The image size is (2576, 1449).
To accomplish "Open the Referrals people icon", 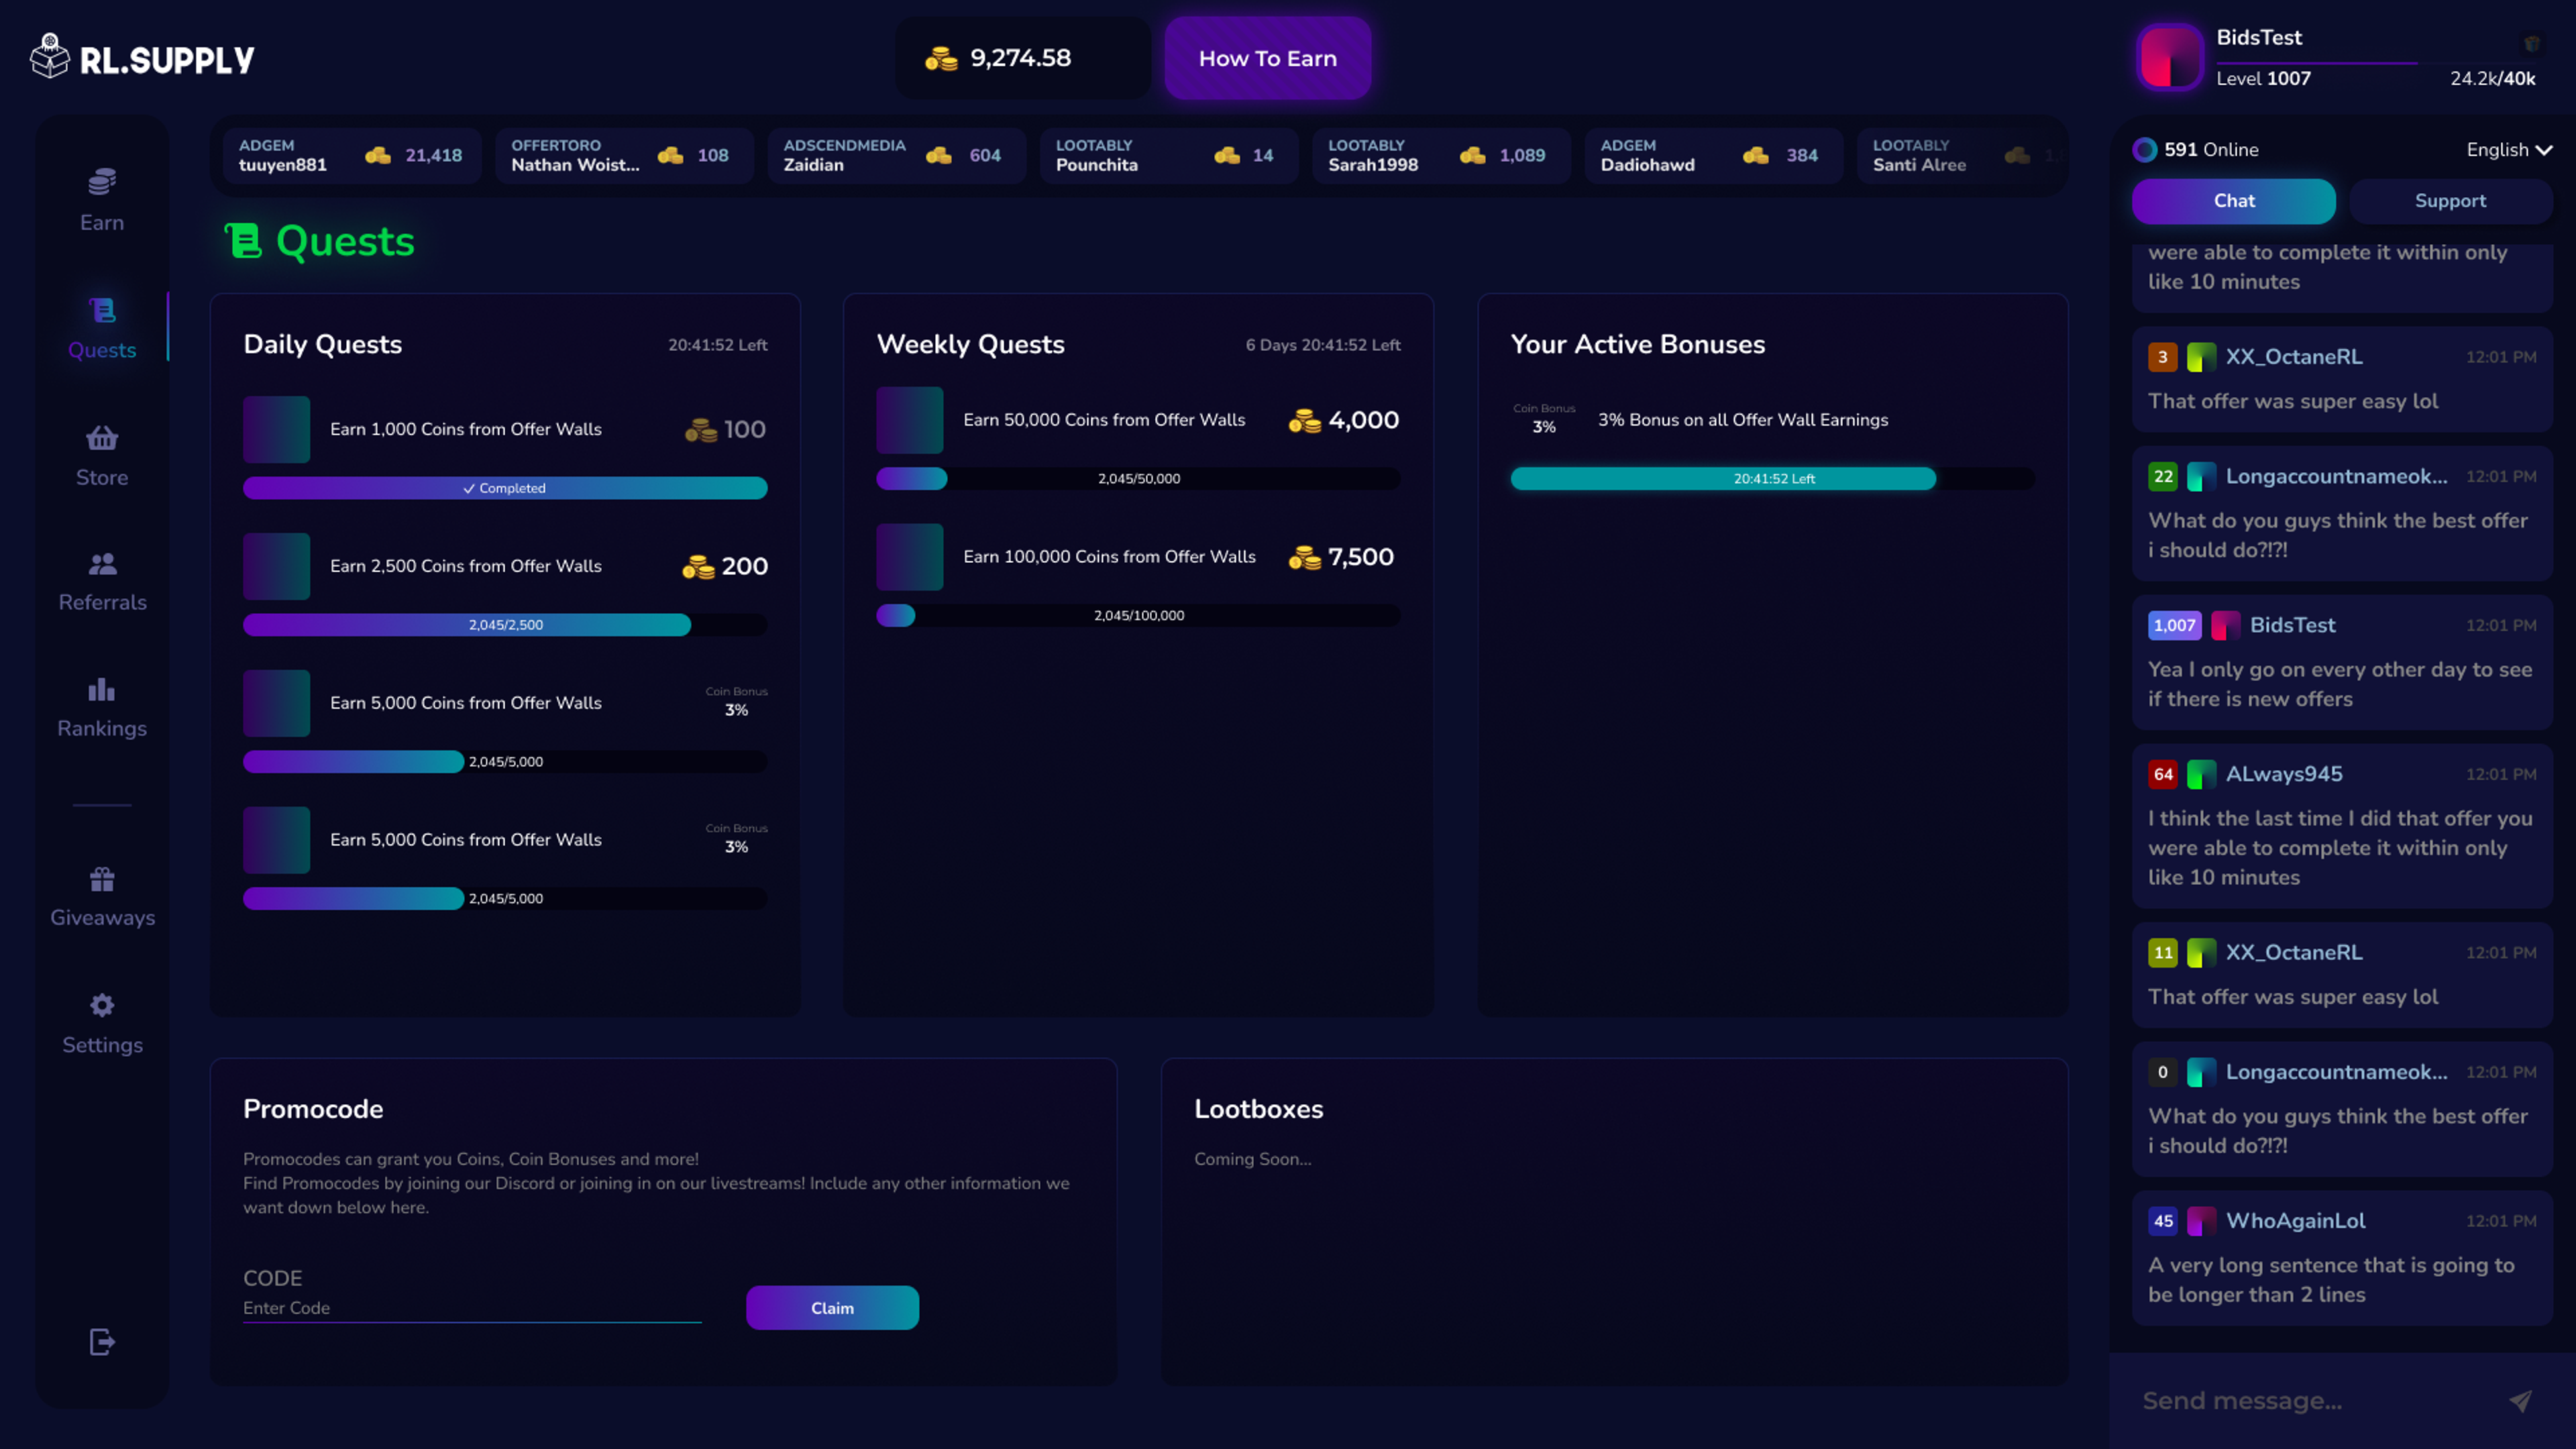I will tap(102, 564).
